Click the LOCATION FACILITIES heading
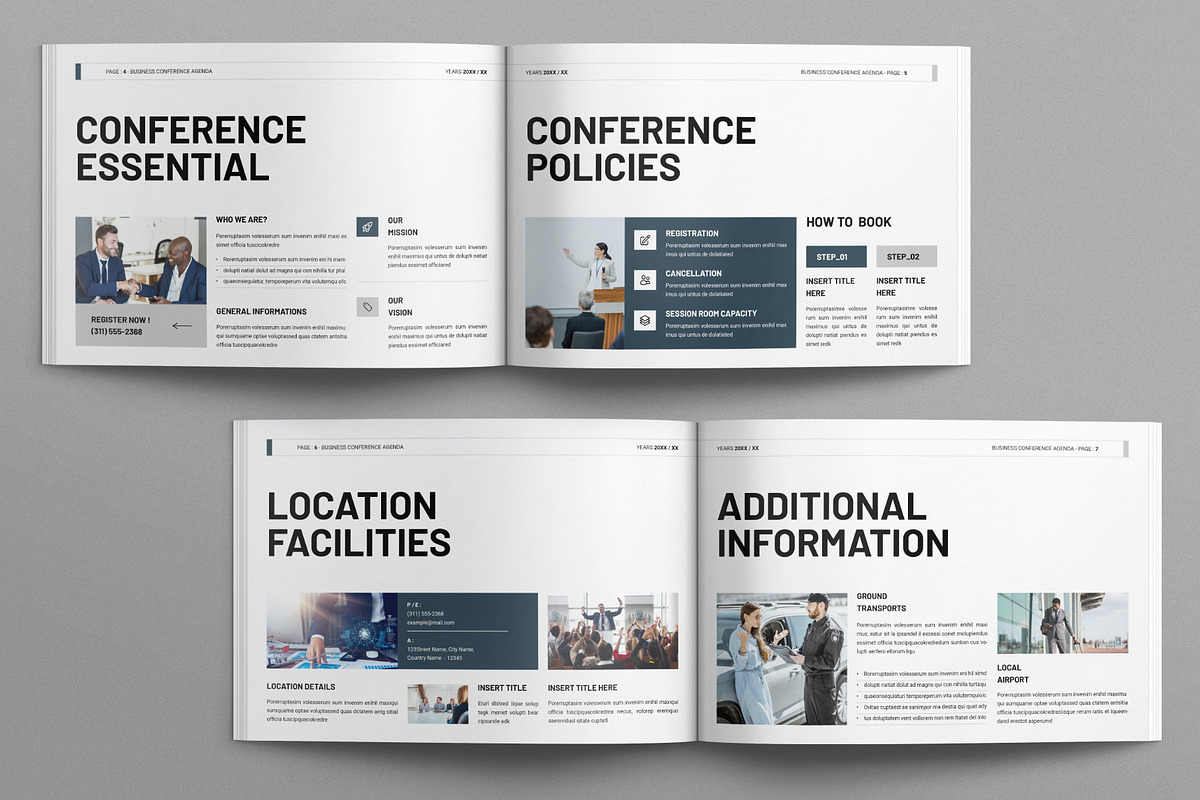The height and width of the screenshot is (800, 1200). click(x=359, y=524)
